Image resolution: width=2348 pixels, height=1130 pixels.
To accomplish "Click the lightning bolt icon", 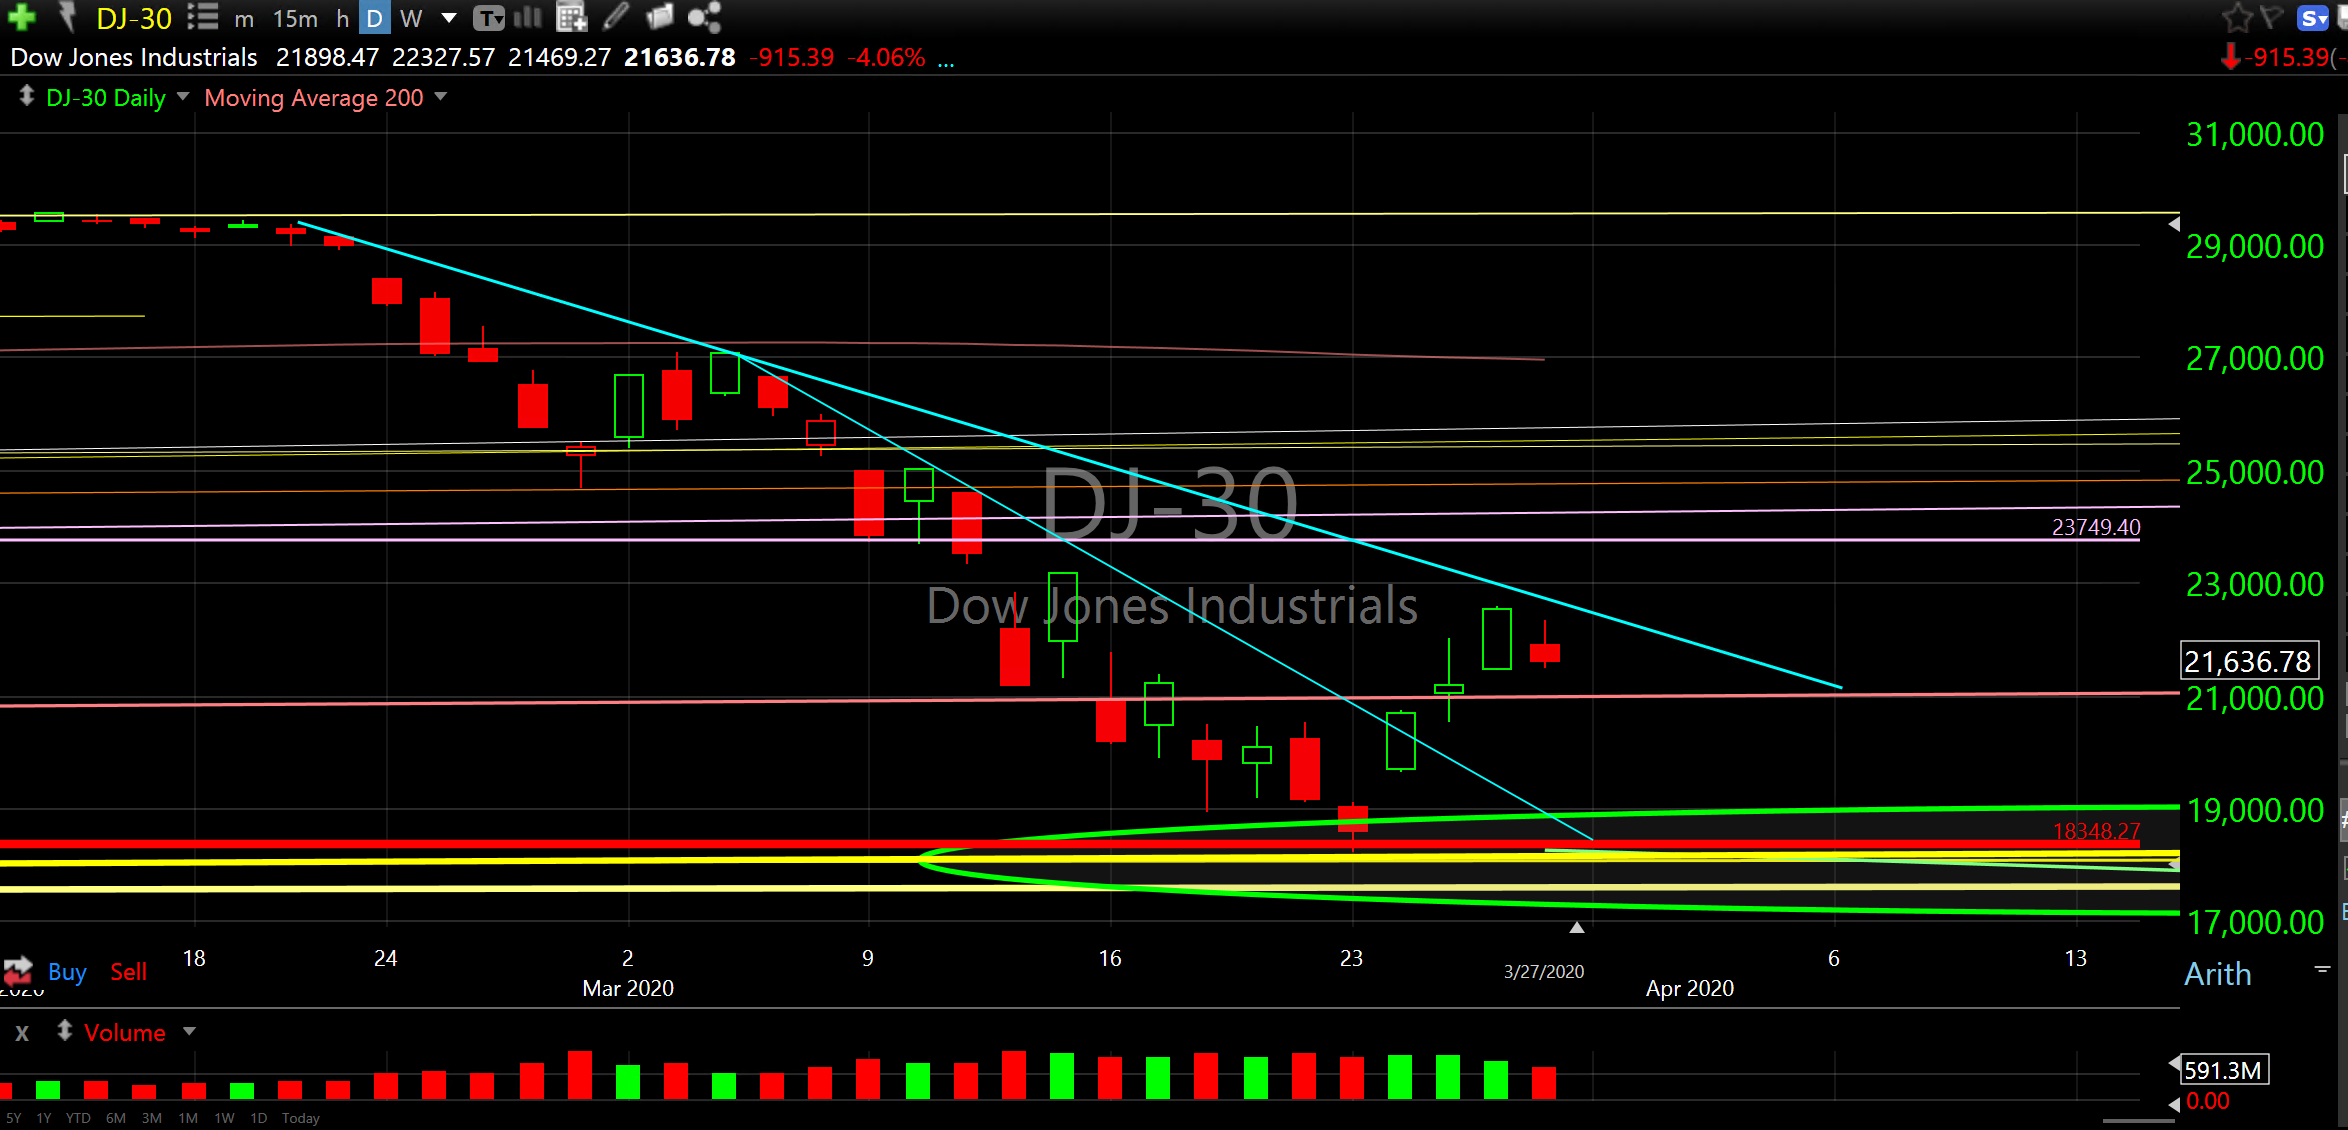I will [x=67, y=17].
